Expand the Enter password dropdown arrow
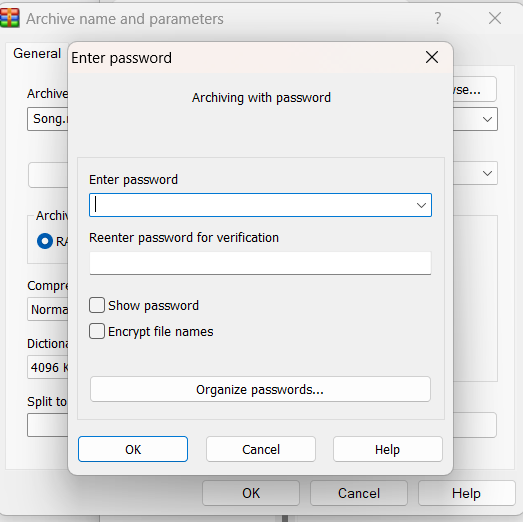The image size is (523, 522). coord(421,205)
